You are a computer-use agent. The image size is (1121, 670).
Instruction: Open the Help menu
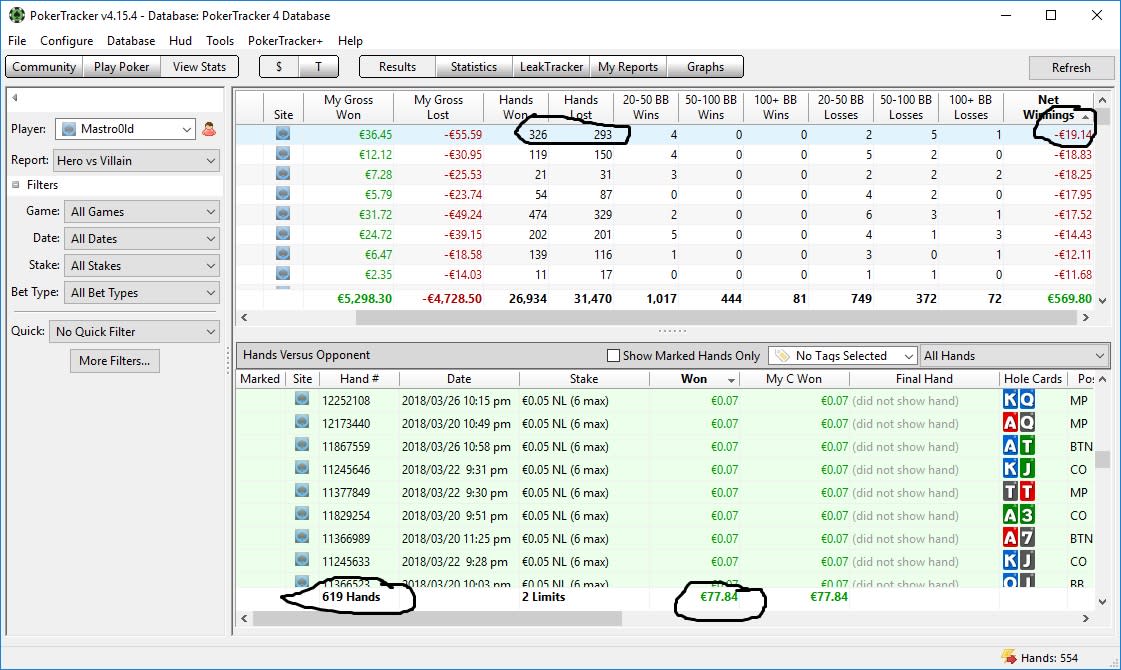(x=350, y=41)
